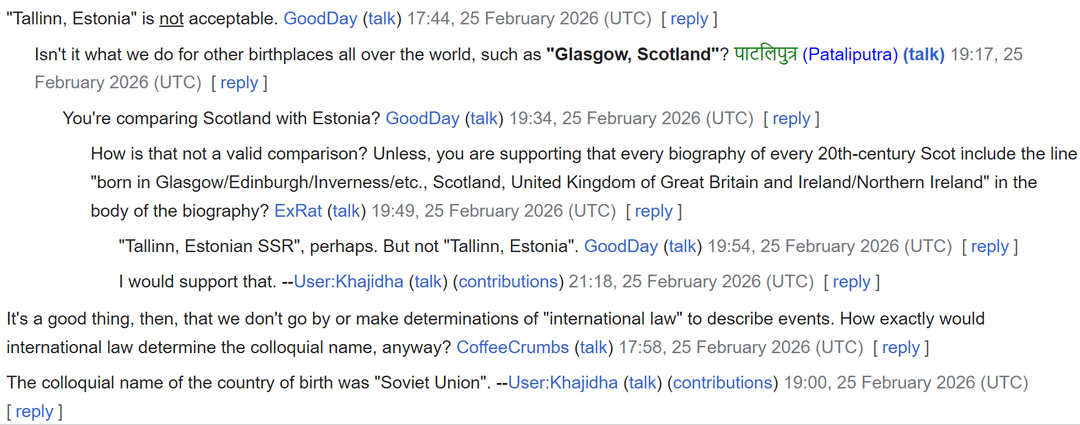Reply to Khajidha's 'I would support that' comment
Viewport: 1080px width, 425px height.
tap(851, 282)
